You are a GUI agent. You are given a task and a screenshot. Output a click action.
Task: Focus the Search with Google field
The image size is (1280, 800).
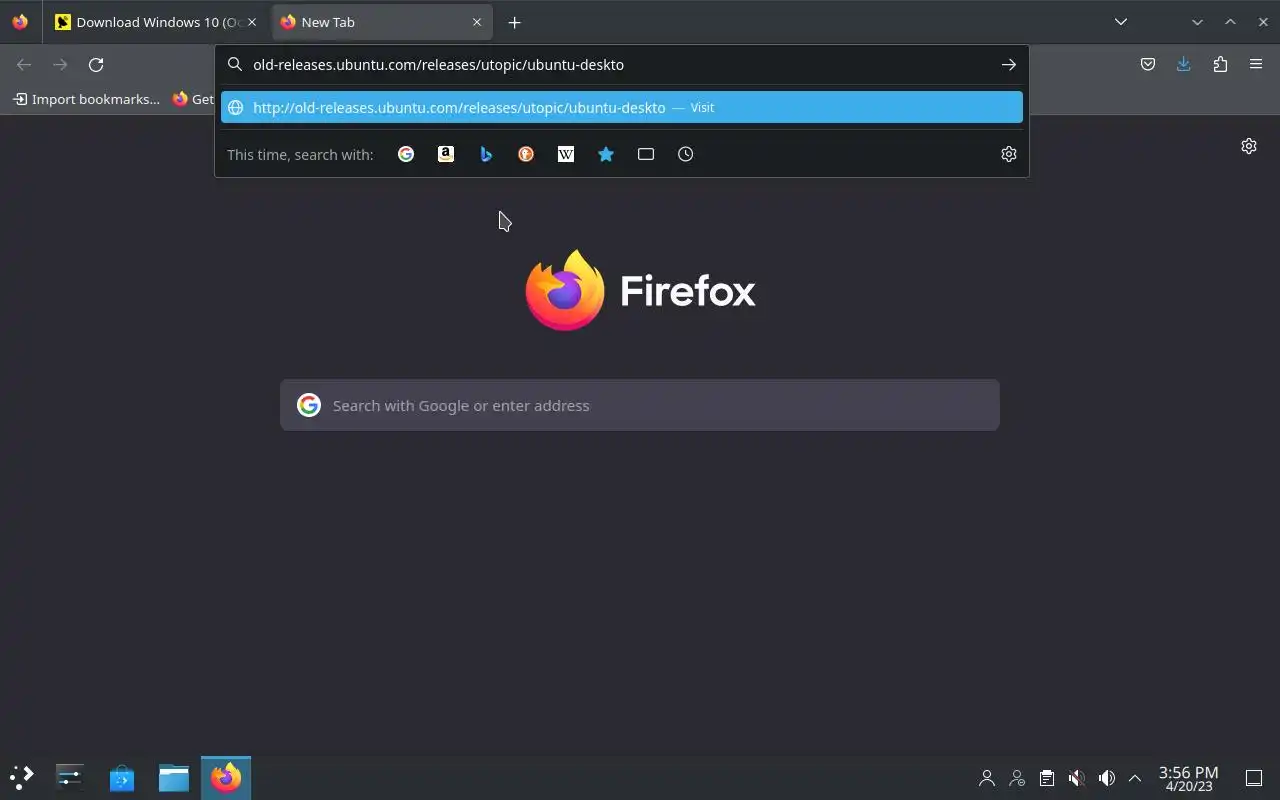[x=640, y=405]
